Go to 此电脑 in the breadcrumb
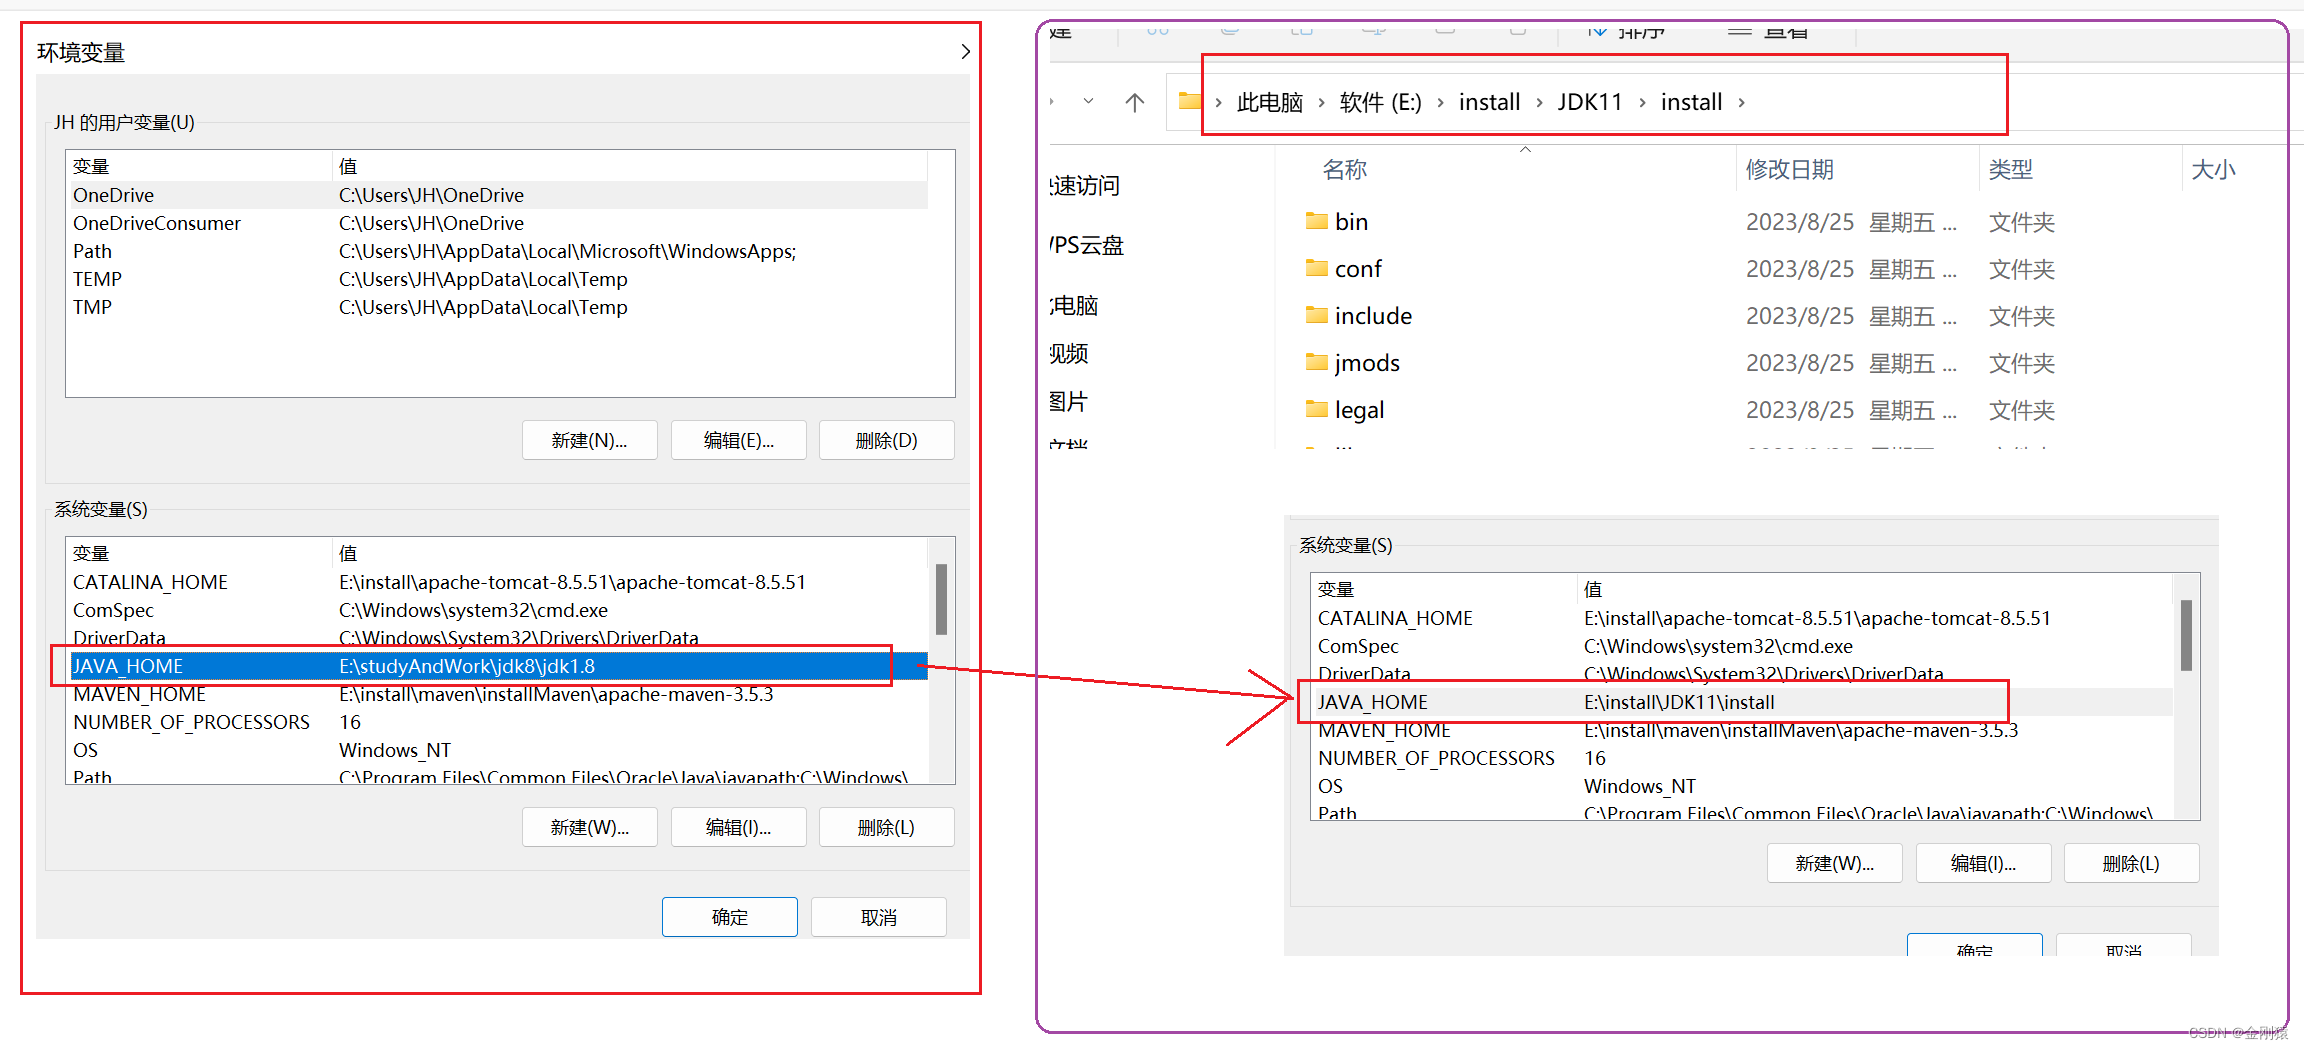Image resolution: width=2304 pixels, height=1050 pixels. pyautogui.click(x=1270, y=102)
